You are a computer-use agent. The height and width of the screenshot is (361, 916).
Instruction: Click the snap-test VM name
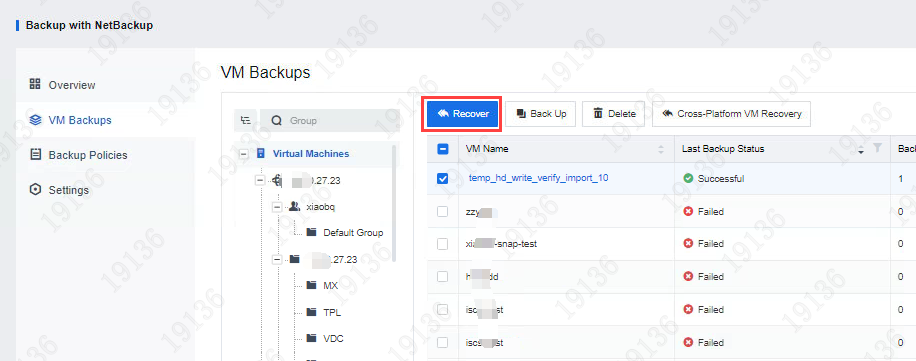click(501, 244)
